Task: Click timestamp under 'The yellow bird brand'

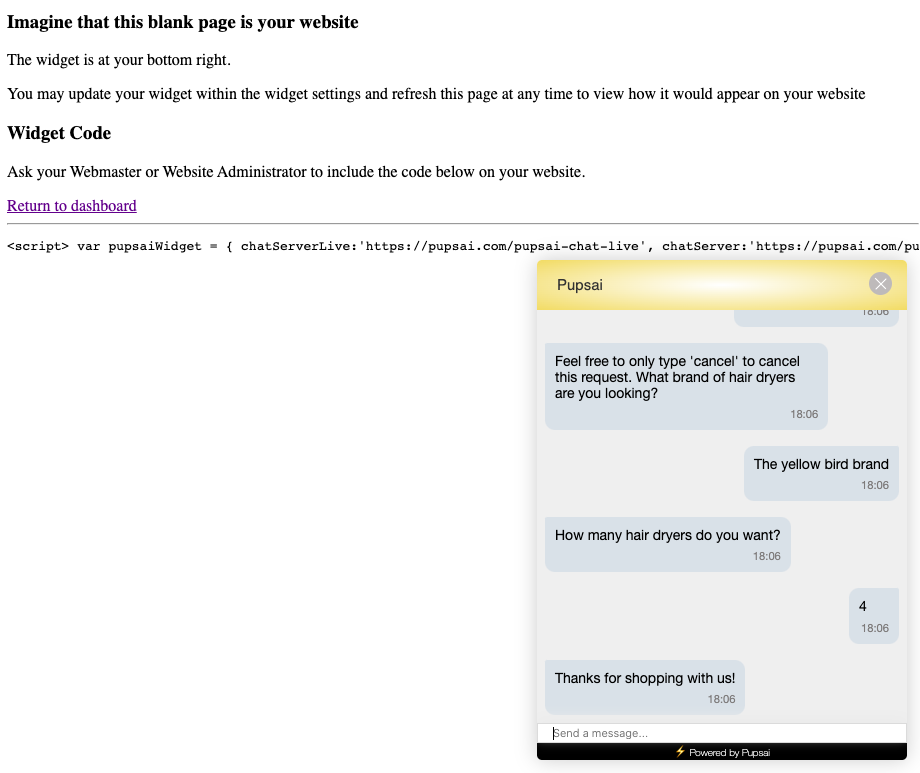Action: click(x=875, y=485)
